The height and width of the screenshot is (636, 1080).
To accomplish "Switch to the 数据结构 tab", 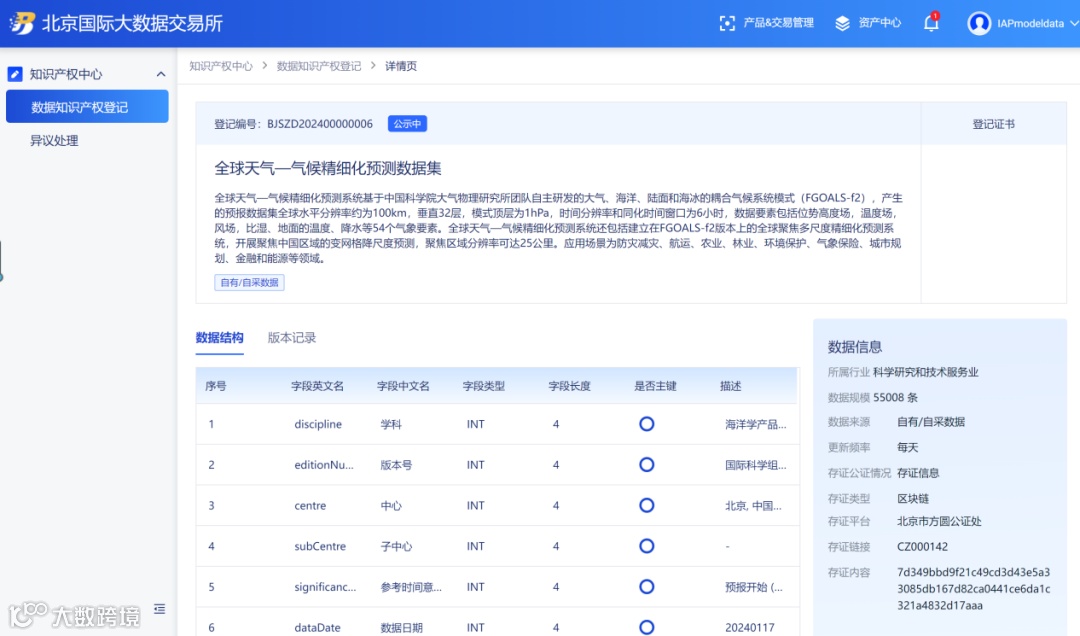I will (220, 338).
